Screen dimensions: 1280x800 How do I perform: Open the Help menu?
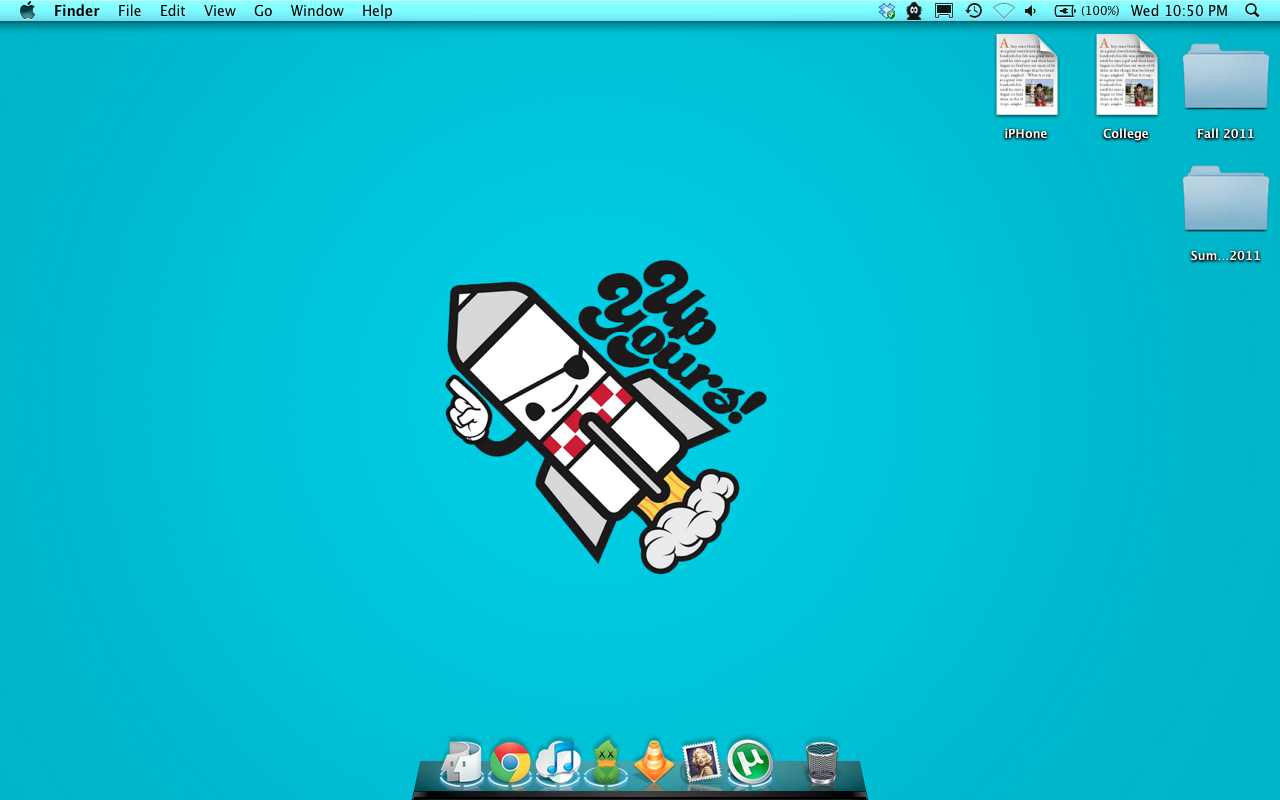click(x=377, y=11)
